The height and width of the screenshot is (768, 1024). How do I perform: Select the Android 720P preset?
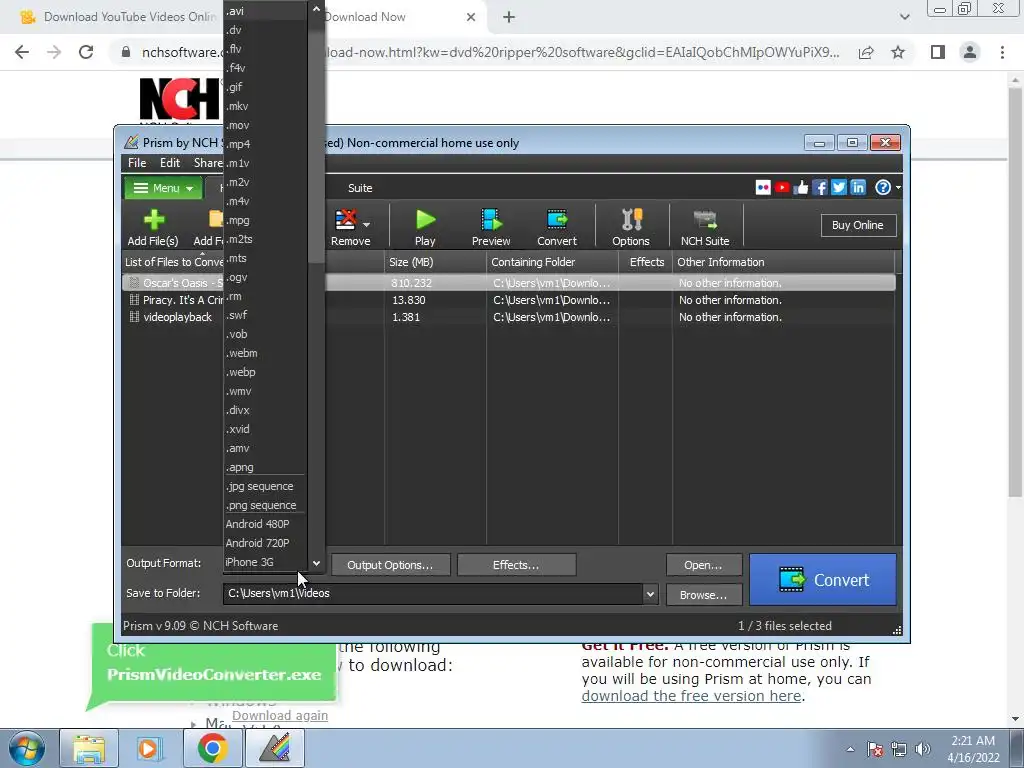[265, 543]
